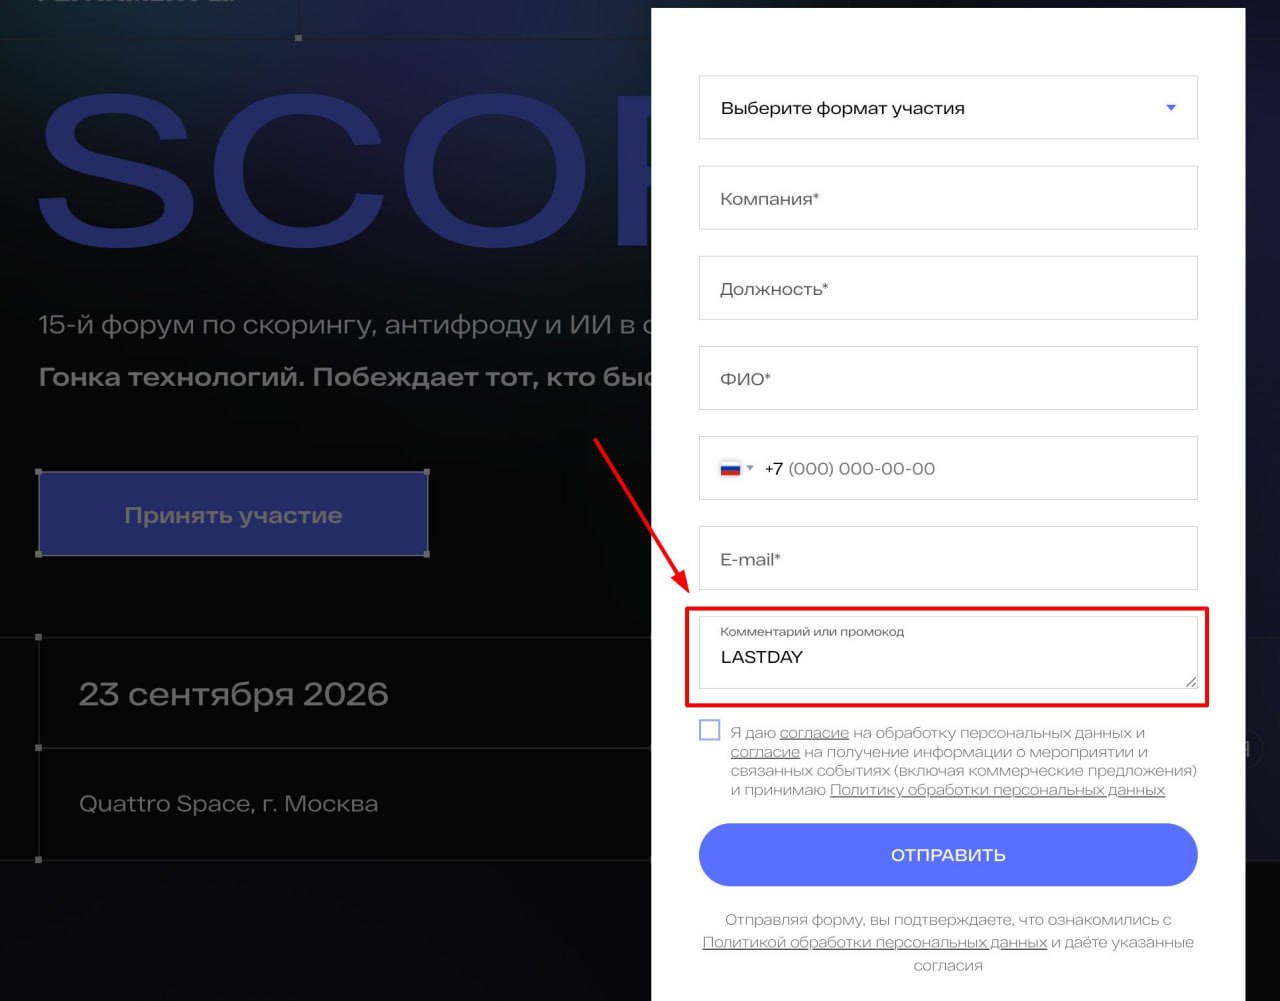Open "Политику обработки персональных данных" link beside checkbox
The height and width of the screenshot is (1001, 1280).
coord(998,790)
